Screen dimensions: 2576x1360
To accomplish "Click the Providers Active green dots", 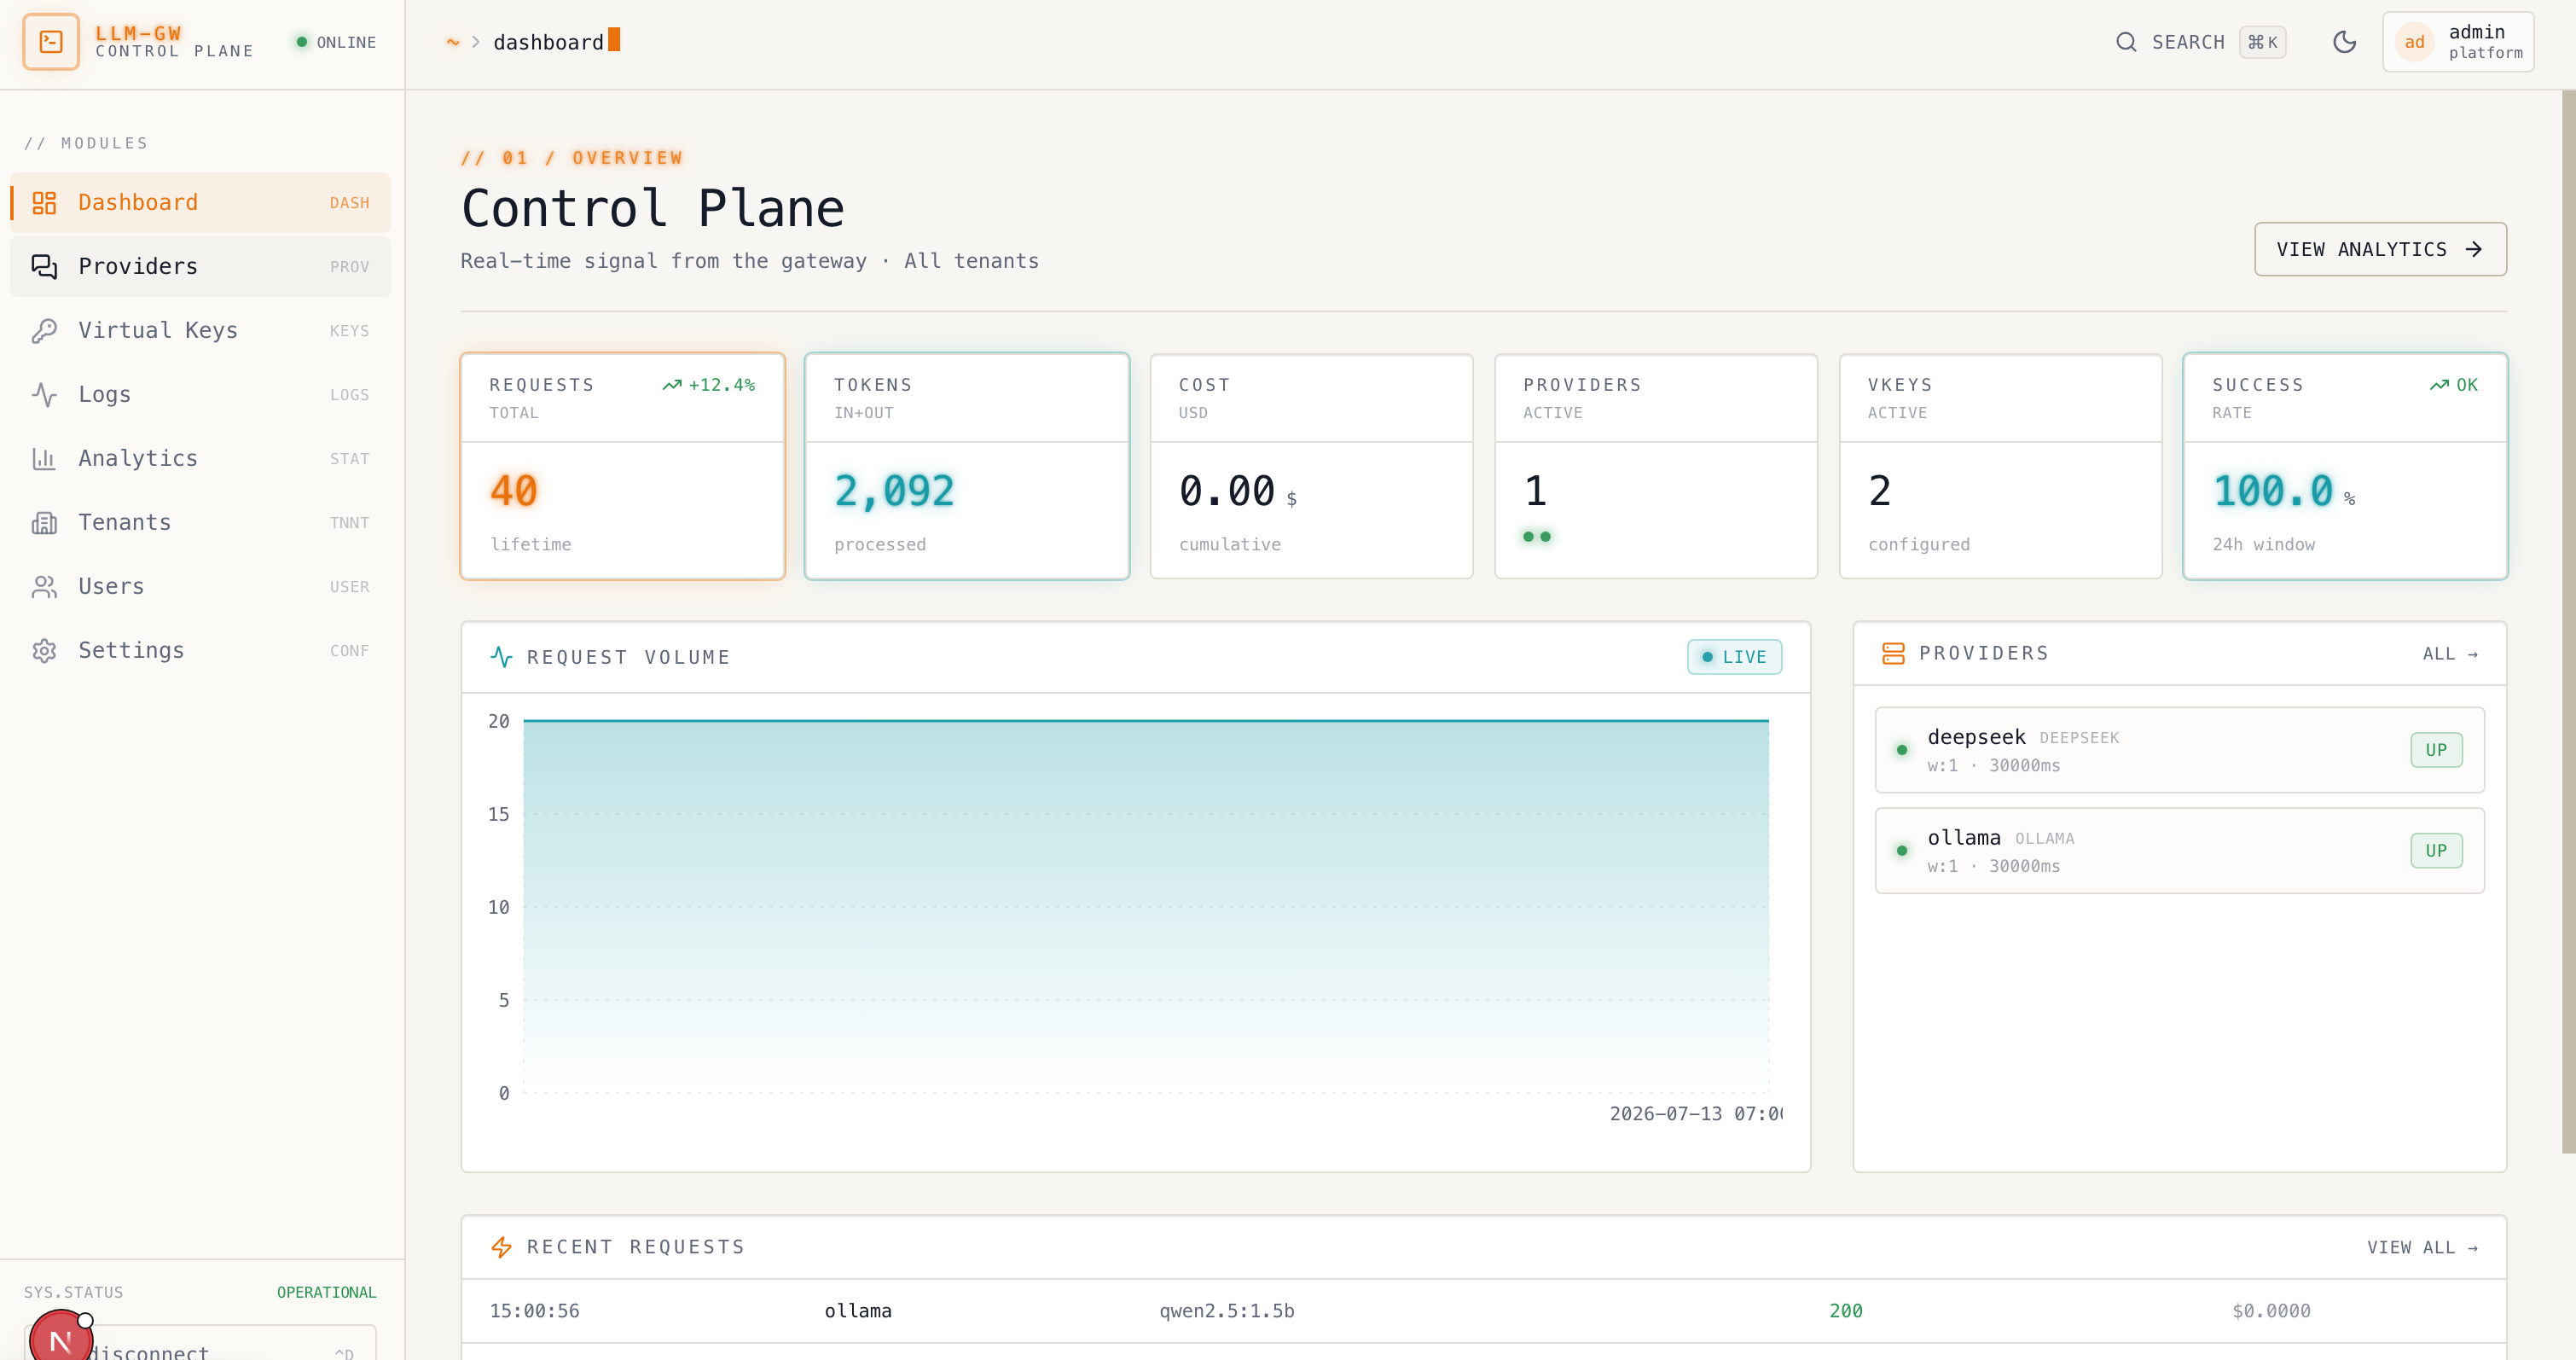I will (x=1537, y=537).
